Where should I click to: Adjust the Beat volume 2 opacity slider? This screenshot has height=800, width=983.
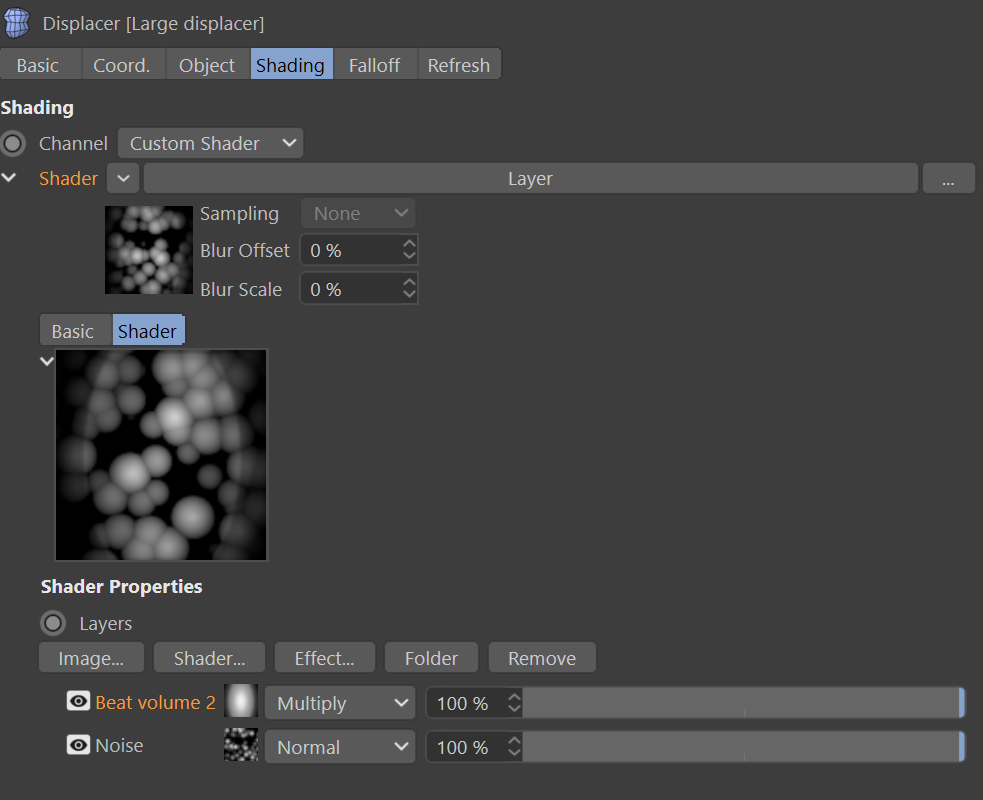(x=742, y=703)
